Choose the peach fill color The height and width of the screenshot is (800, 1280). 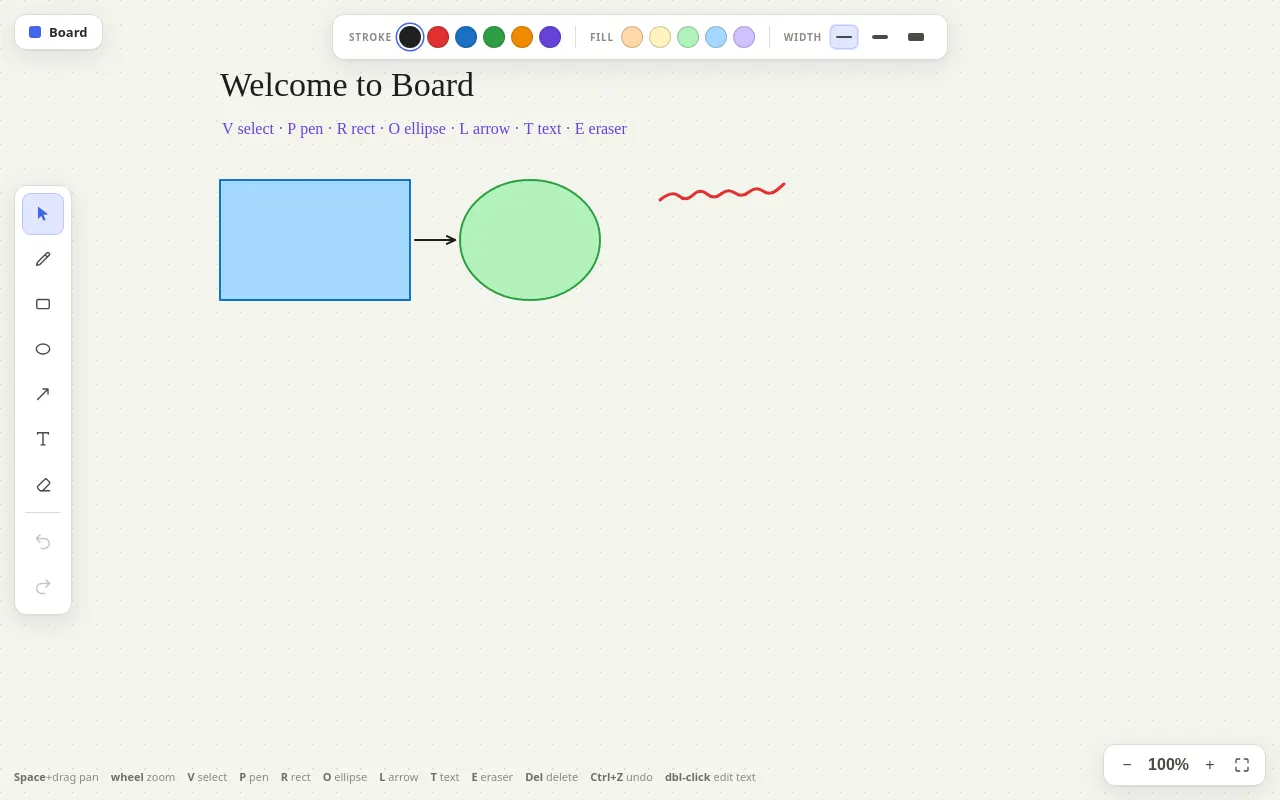pos(632,37)
